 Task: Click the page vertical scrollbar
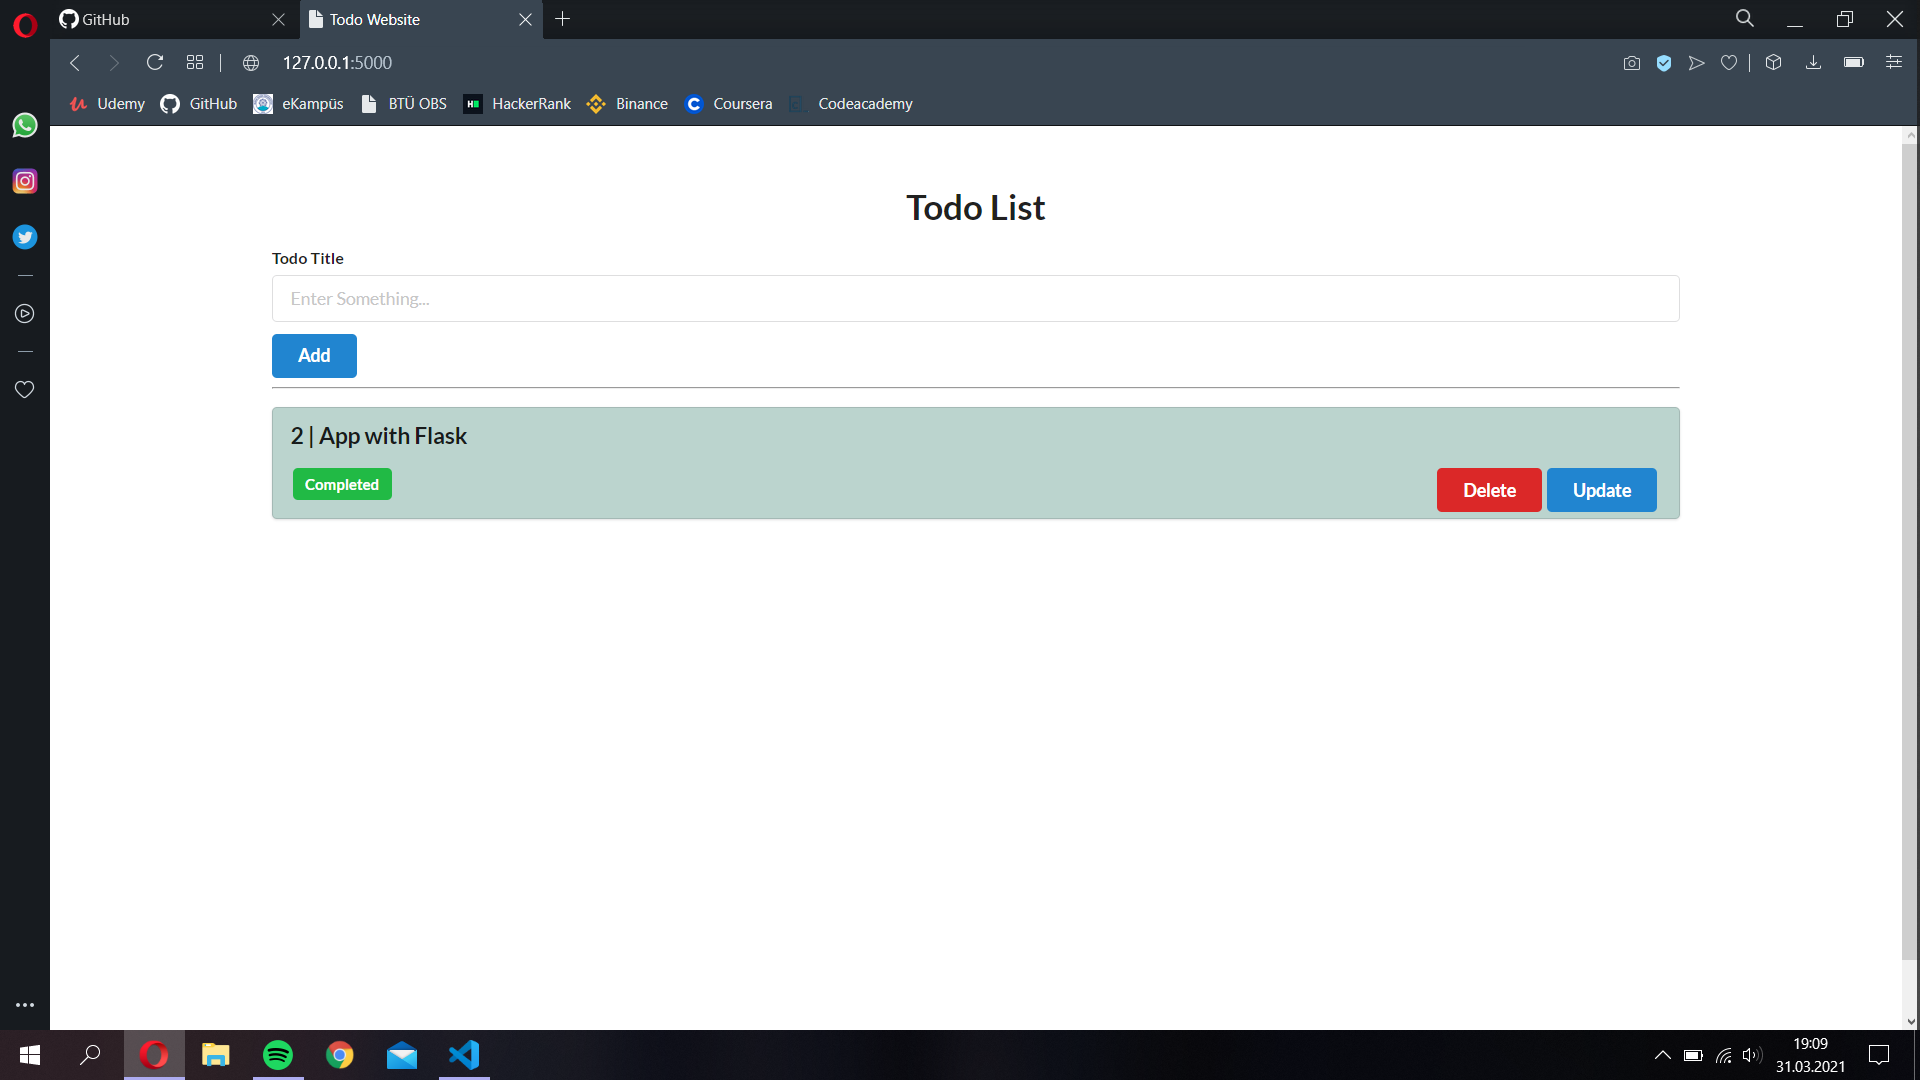click(1910, 550)
